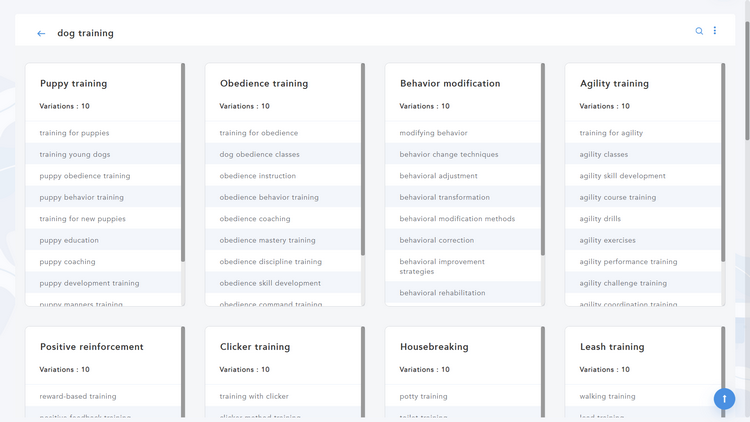
Task: Select 'modifying behavior' row
Action: point(463,133)
